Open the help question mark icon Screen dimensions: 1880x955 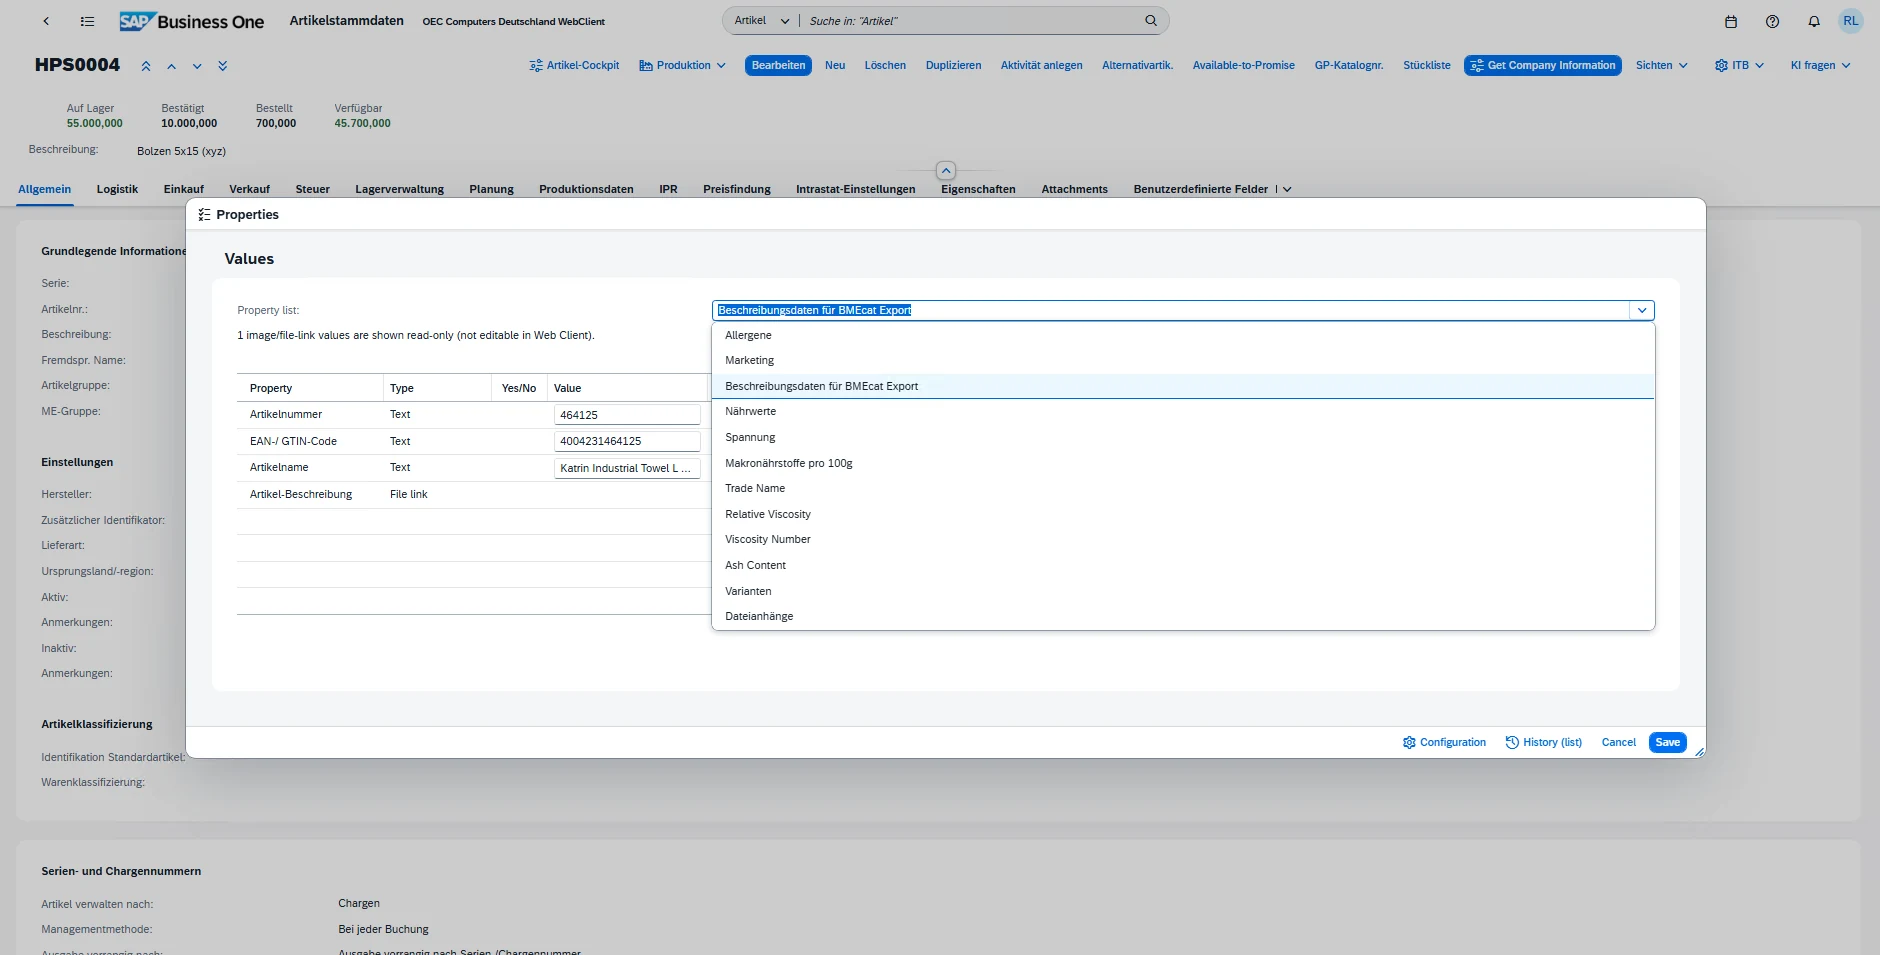[x=1772, y=21]
